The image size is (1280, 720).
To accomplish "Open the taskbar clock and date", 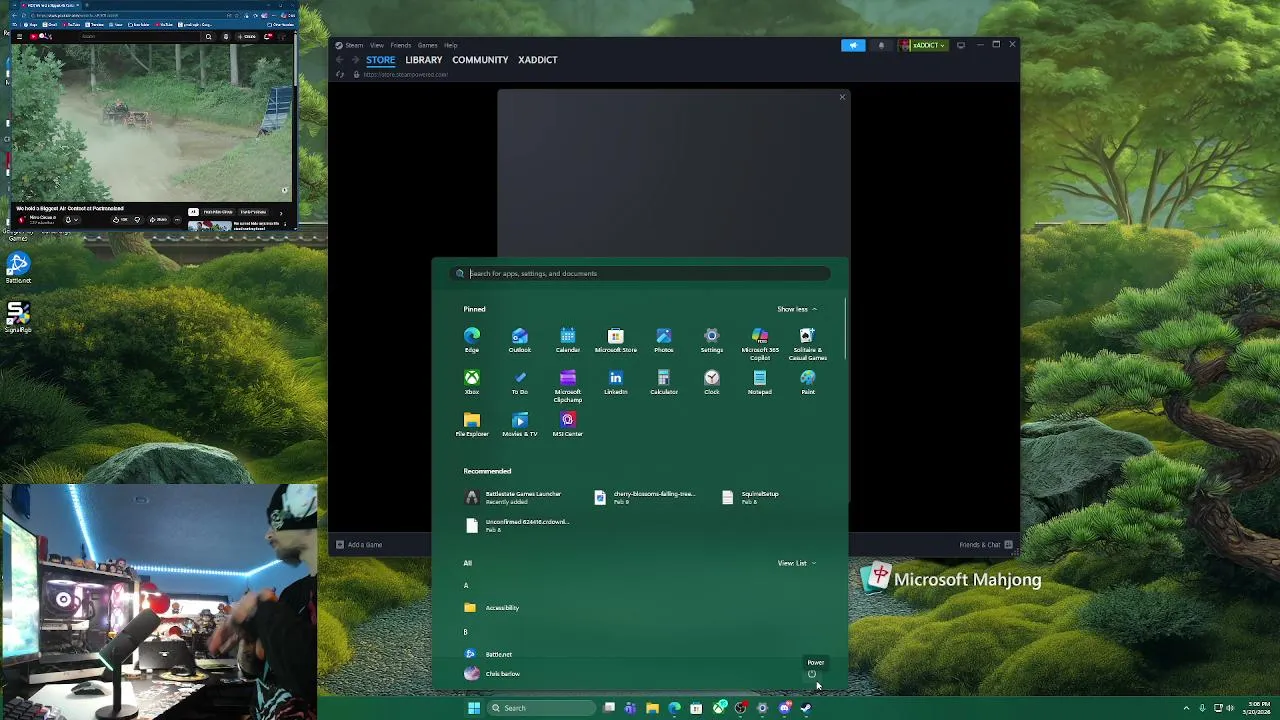I will (1258, 708).
